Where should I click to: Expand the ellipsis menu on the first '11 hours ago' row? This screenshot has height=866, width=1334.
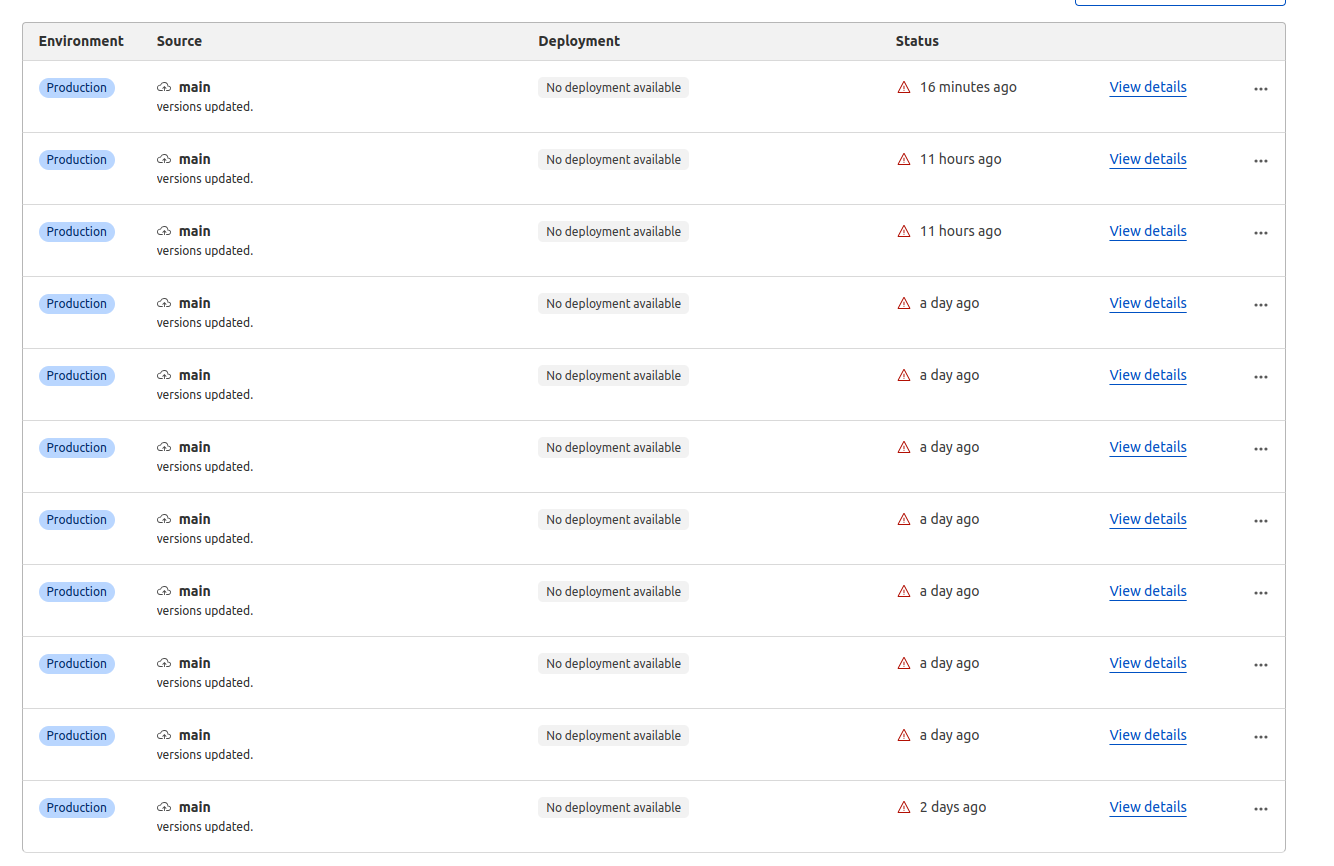click(1260, 161)
